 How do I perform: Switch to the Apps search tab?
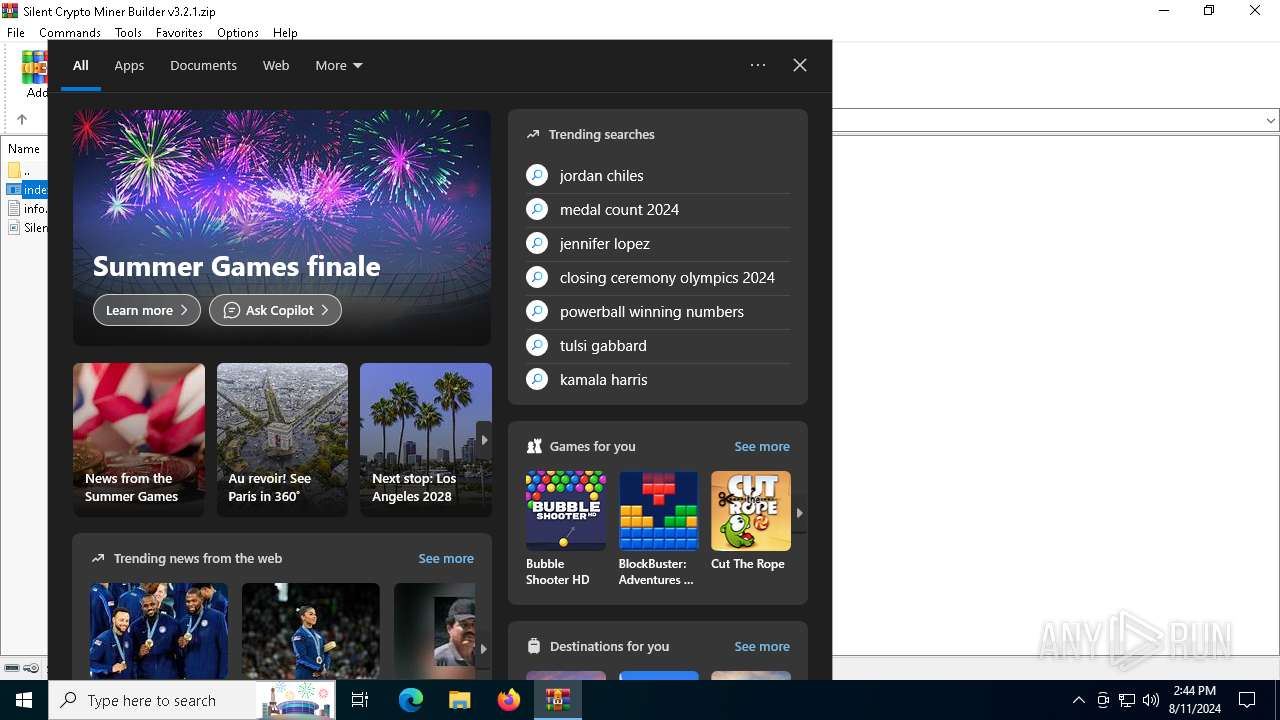pos(129,65)
